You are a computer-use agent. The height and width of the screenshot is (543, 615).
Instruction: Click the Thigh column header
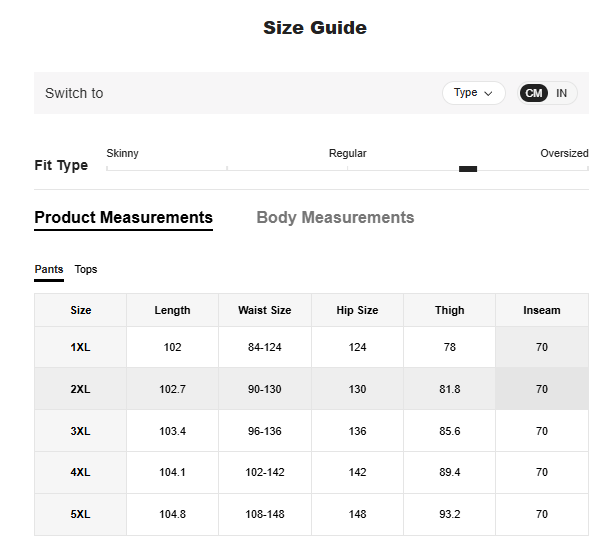(449, 310)
